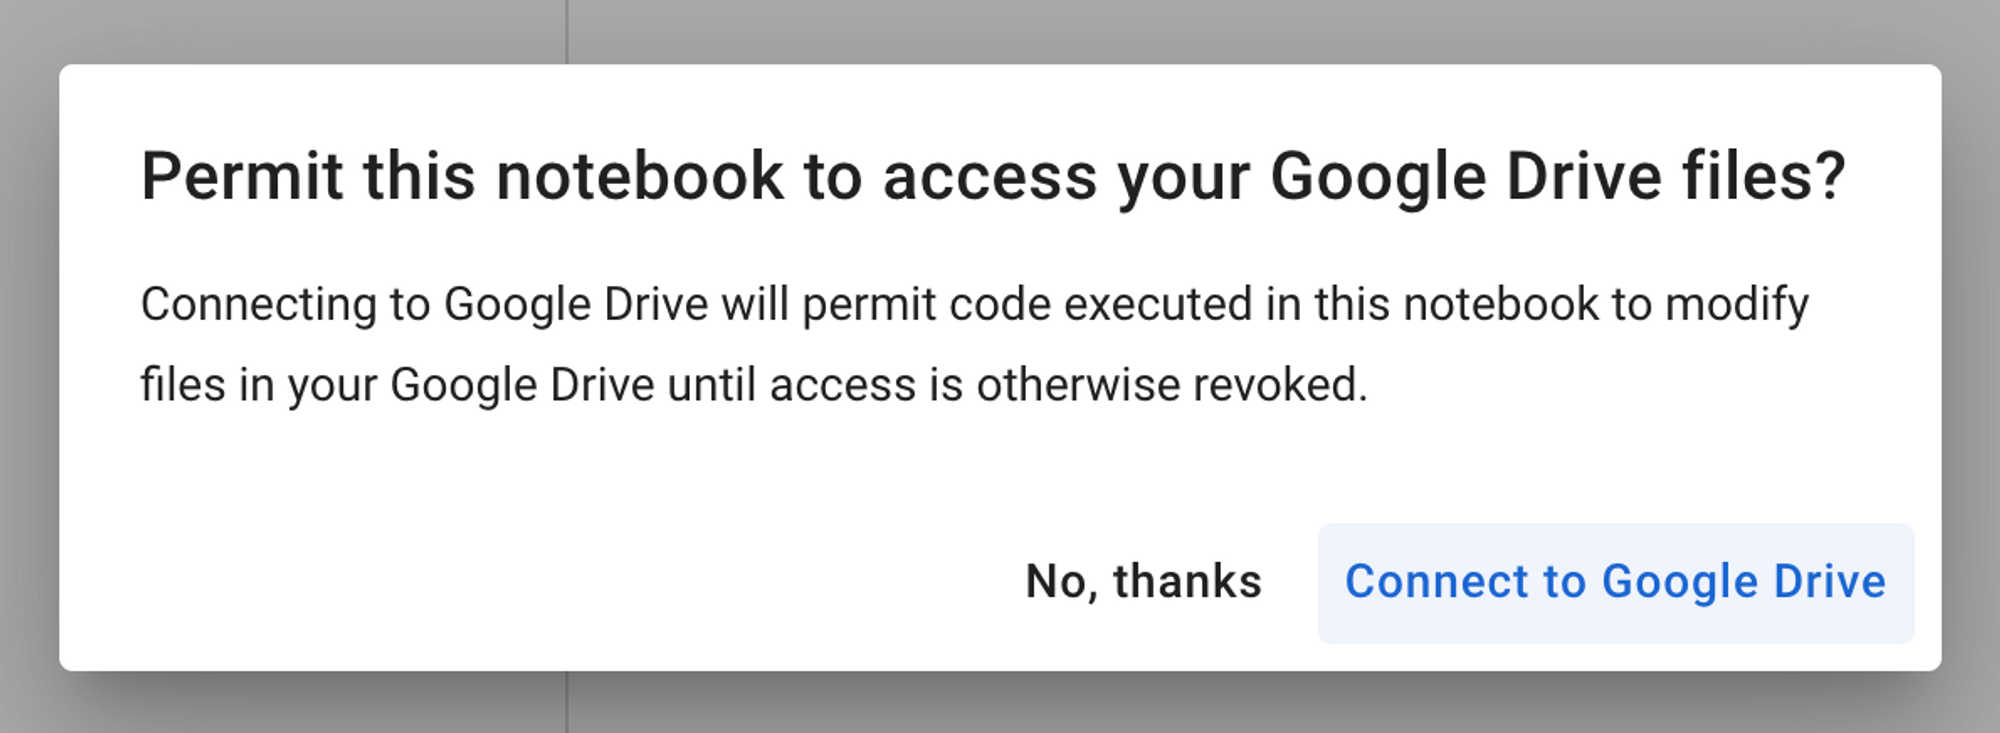Viewport: 2000px width, 733px height.
Task: Click the dialog title about Drive permission
Action: (992, 177)
